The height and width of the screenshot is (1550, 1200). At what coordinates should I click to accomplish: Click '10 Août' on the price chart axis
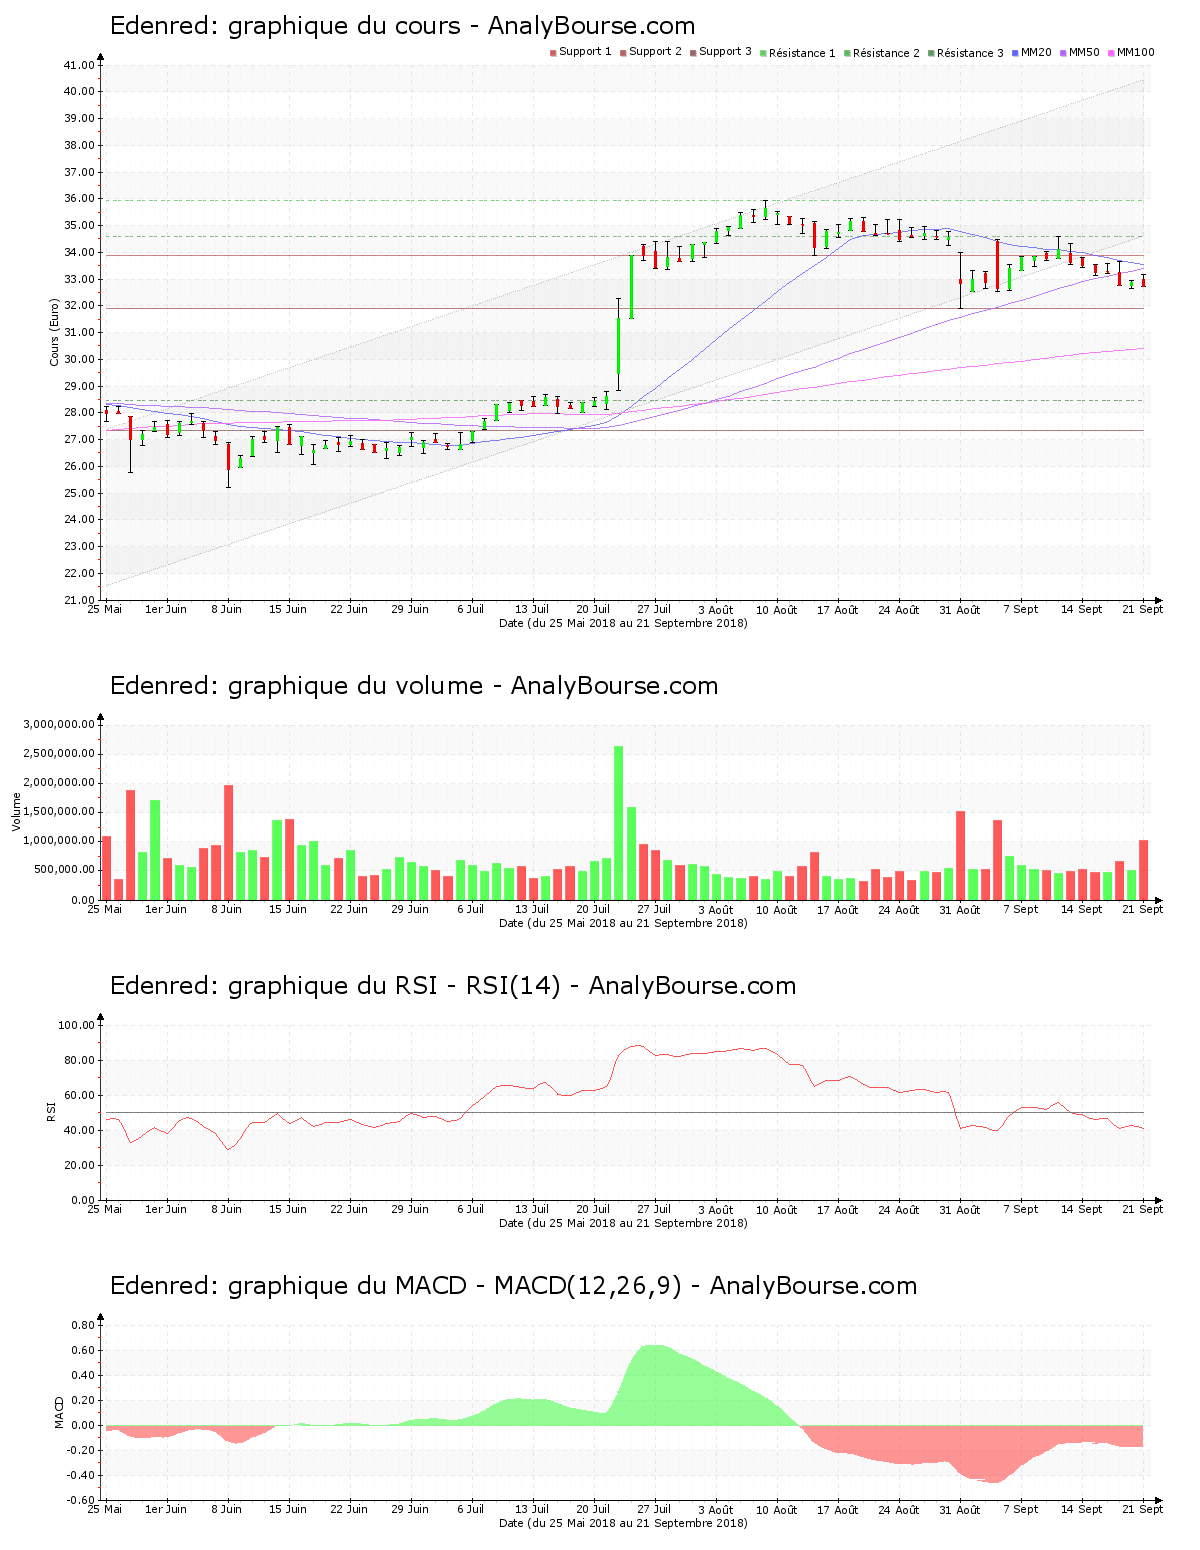pos(776,610)
